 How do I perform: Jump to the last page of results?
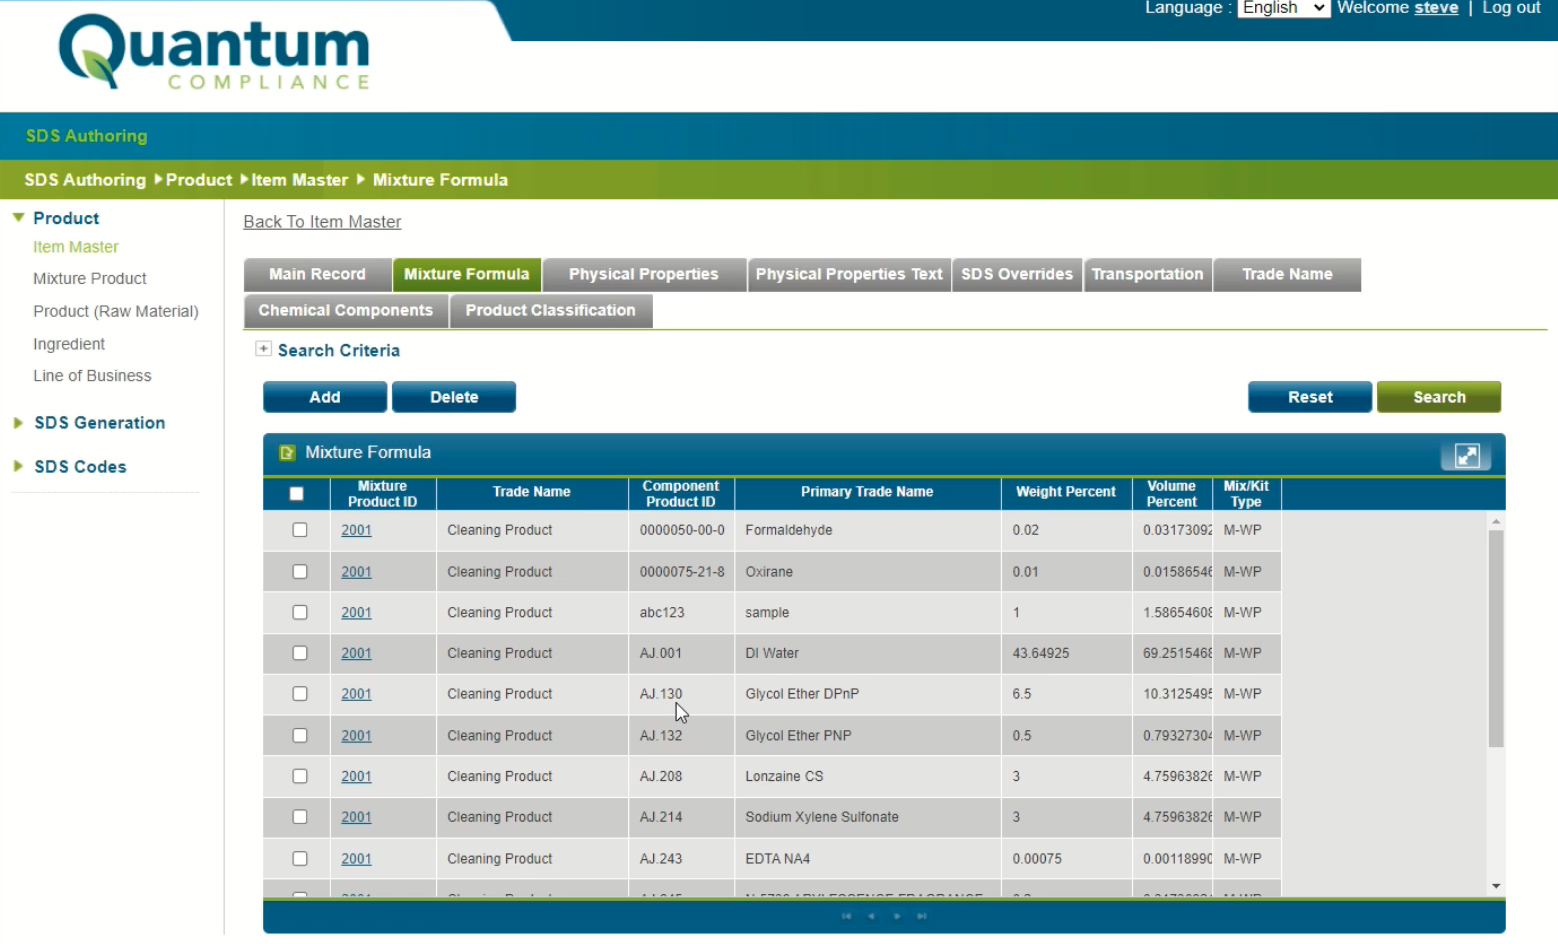(922, 915)
